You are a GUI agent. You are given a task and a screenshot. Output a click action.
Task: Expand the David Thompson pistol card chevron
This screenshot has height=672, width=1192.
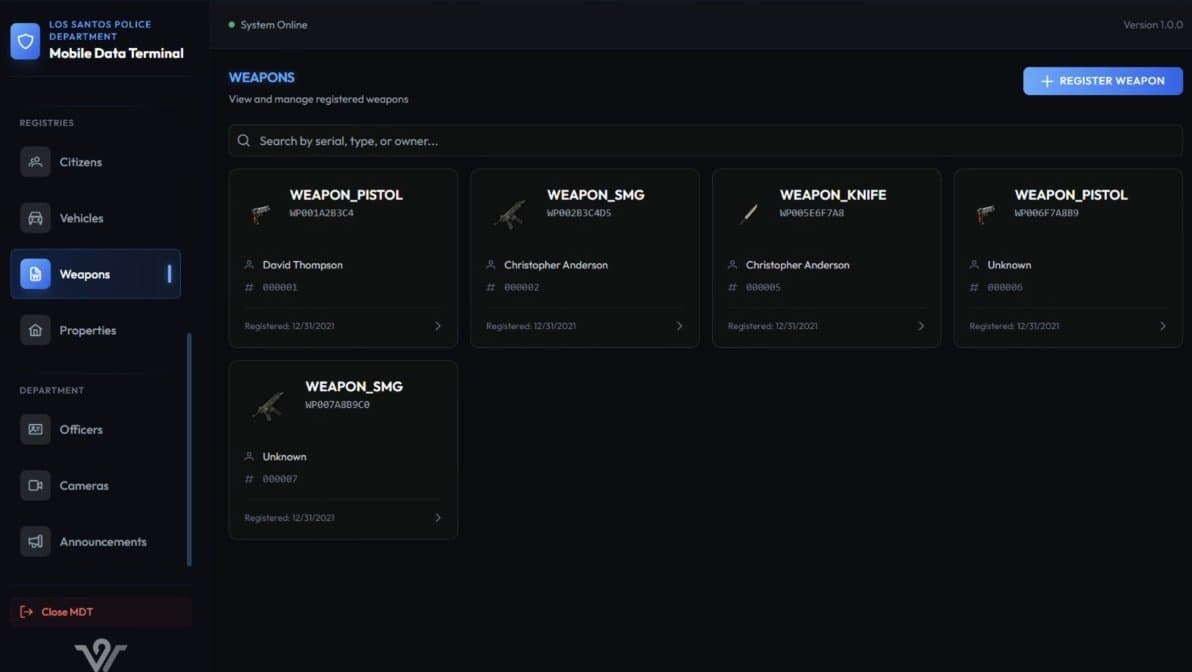coord(438,326)
